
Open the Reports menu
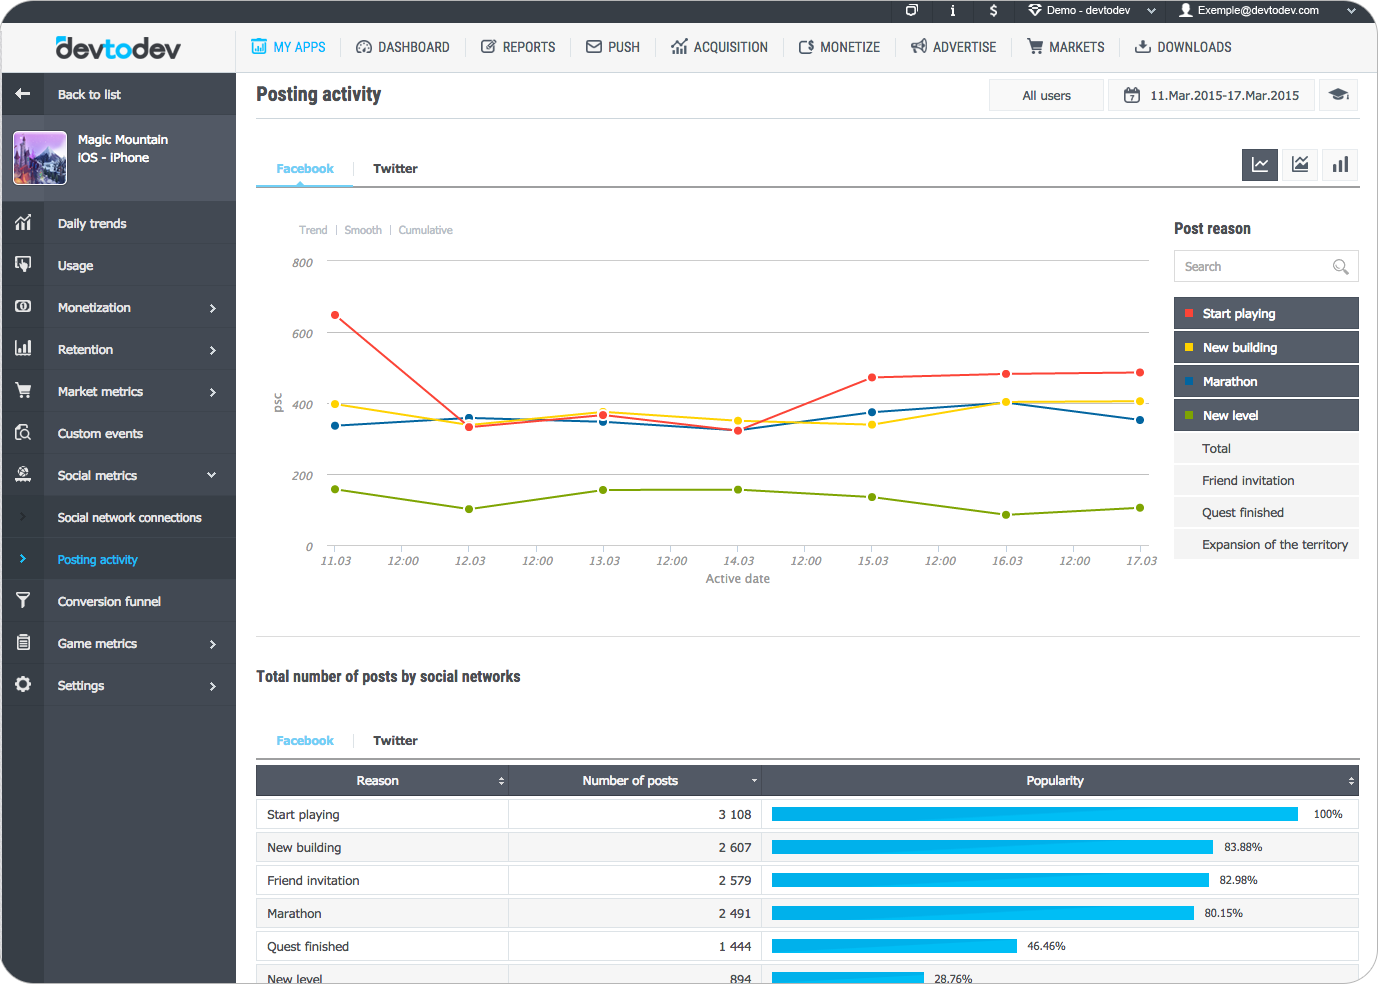coord(518,47)
